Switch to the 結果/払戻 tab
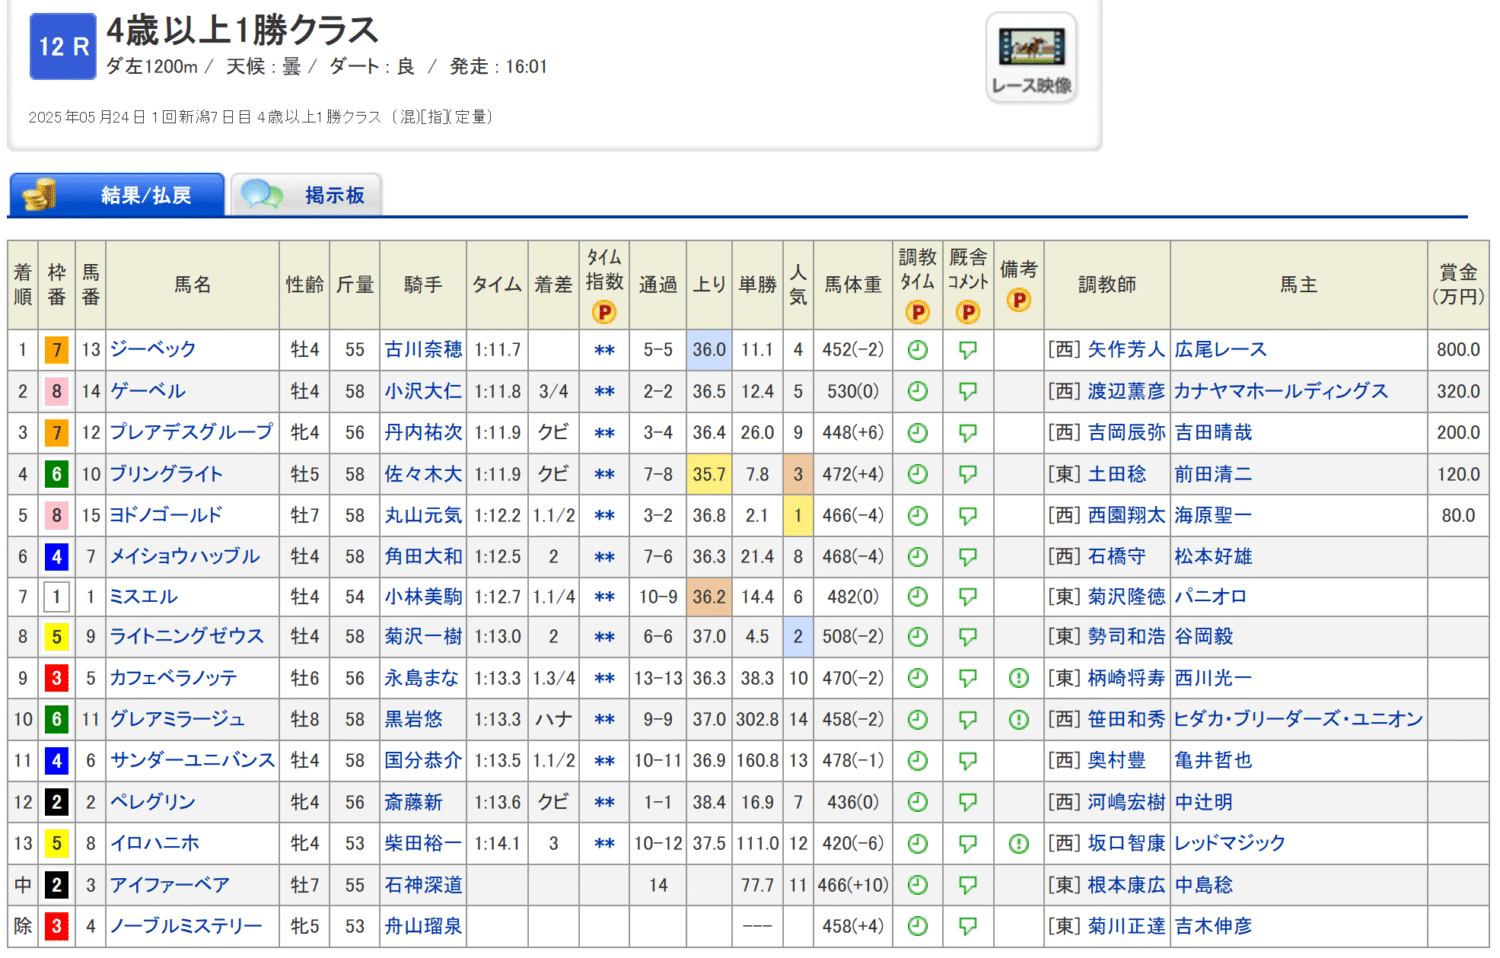Screen dimensions: 1500x958 tap(117, 195)
